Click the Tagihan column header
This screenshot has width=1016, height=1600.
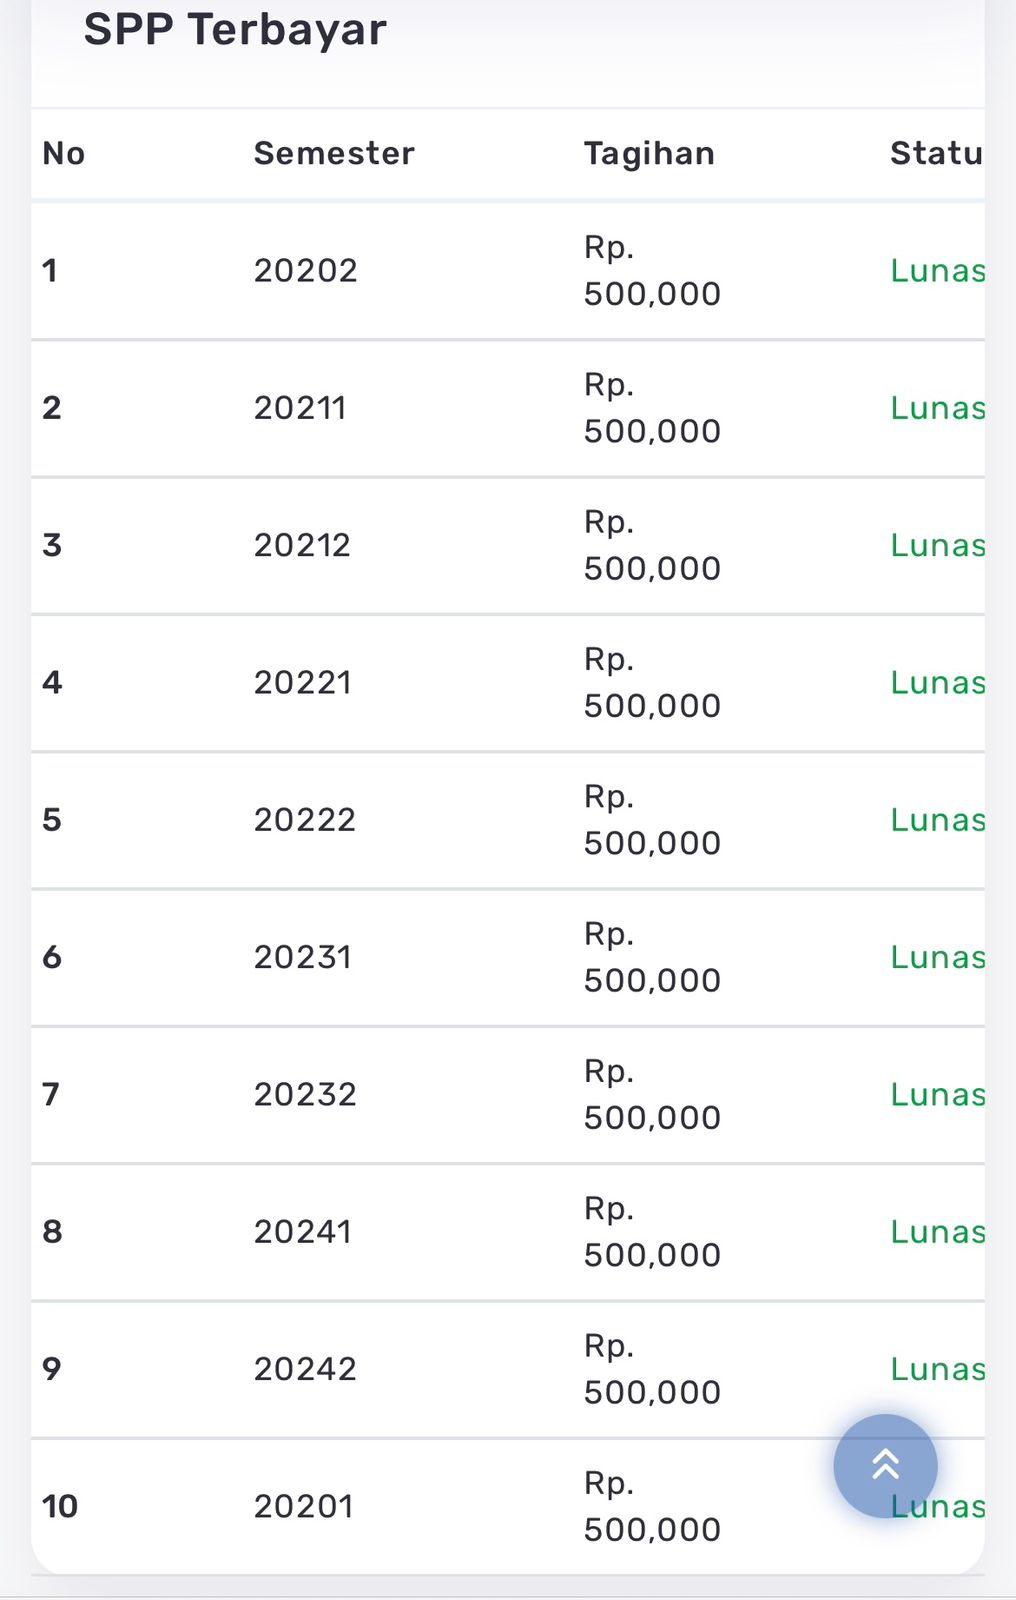(x=649, y=153)
